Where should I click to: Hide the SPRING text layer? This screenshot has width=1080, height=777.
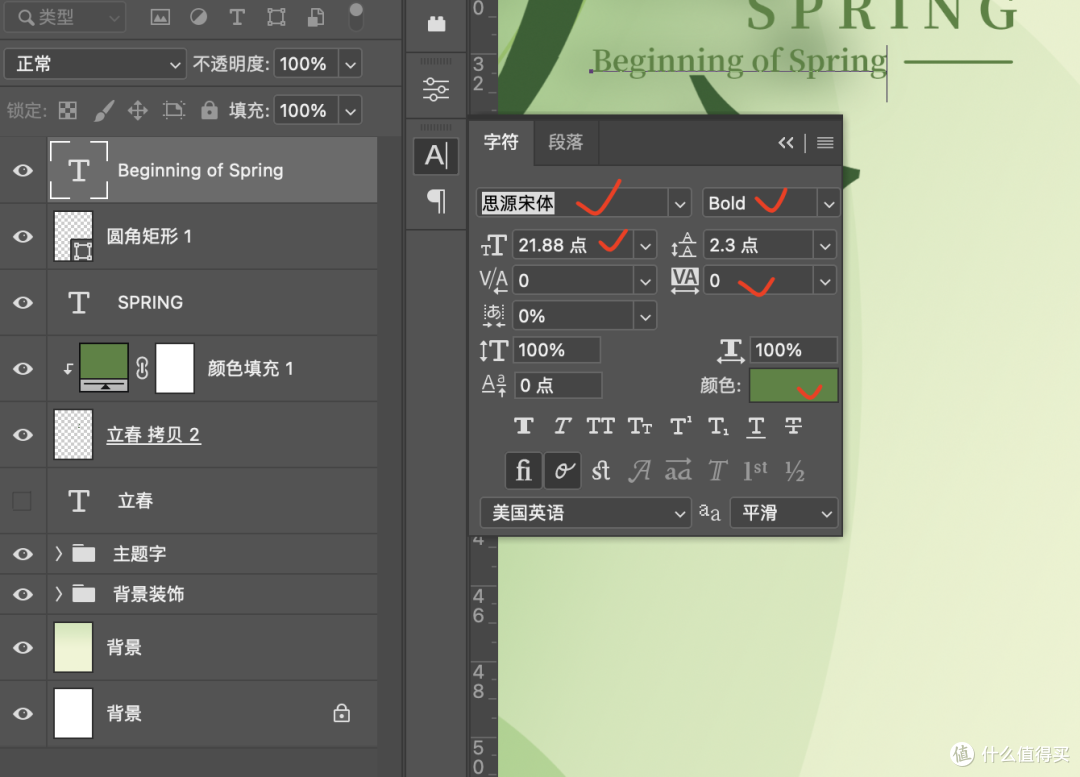point(23,302)
